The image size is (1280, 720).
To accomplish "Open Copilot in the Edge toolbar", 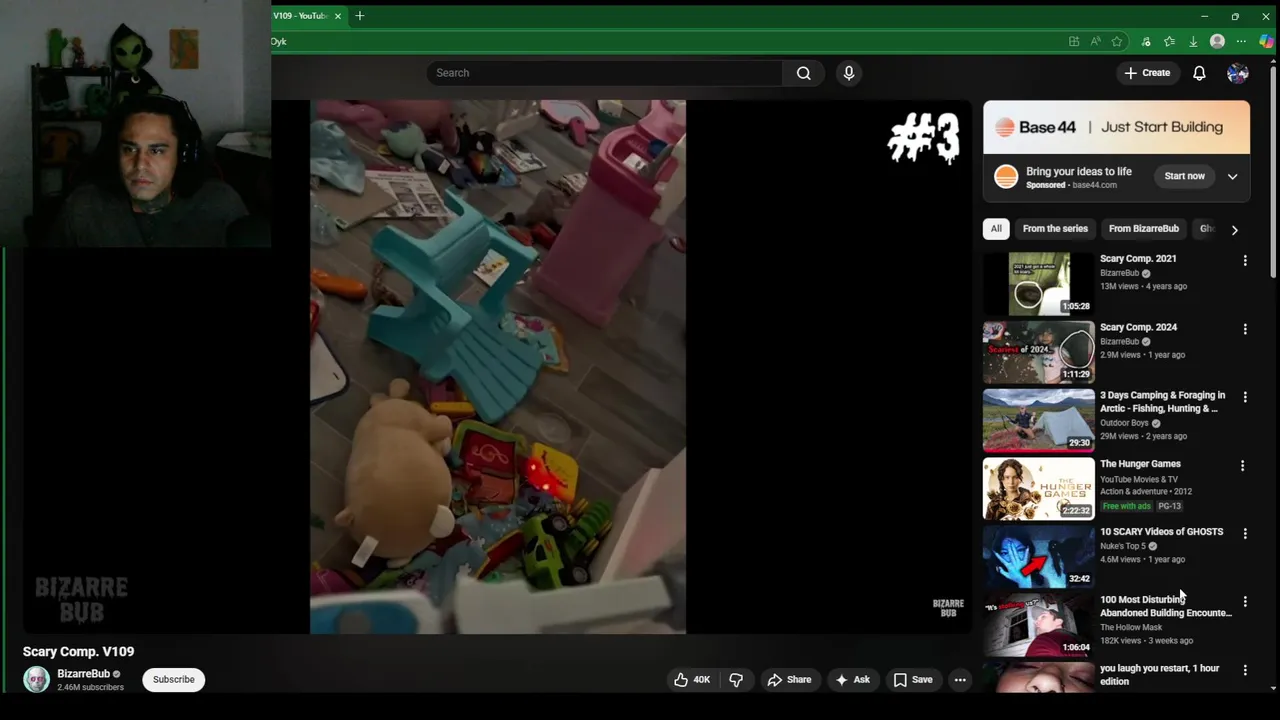I will tap(1266, 41).
